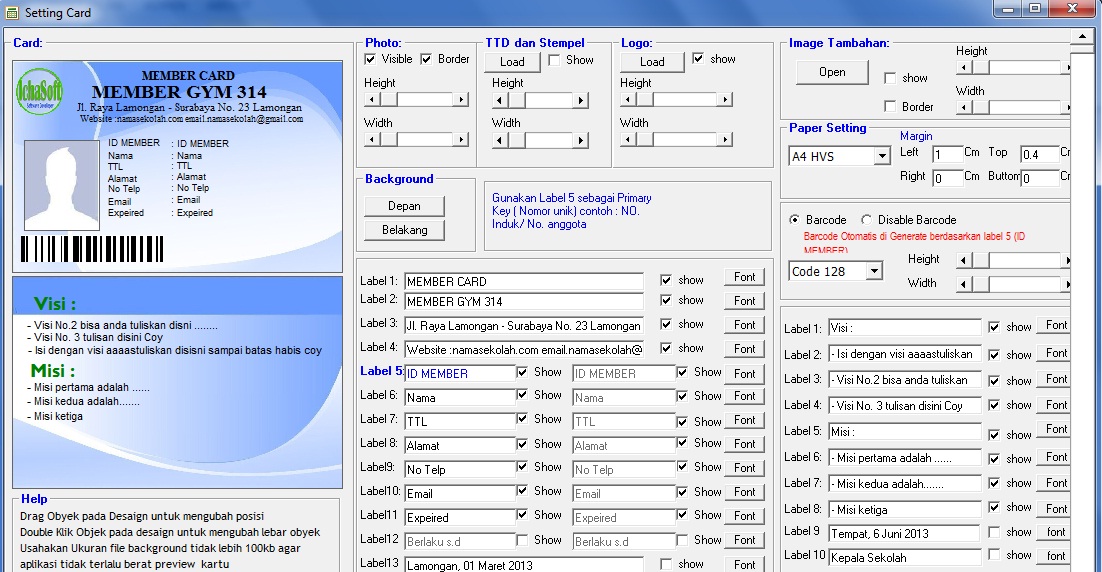
Task: Select the Disable Barcode radio button
Action: (866, 220)
